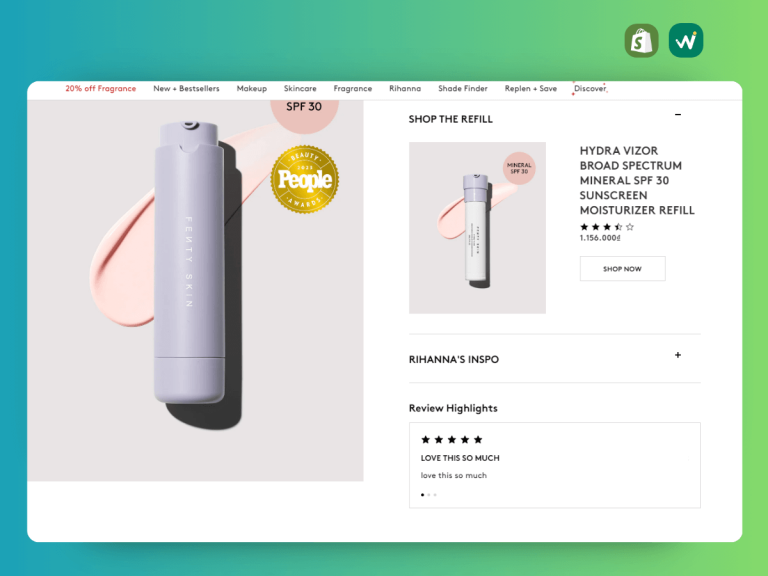The image size is (768, 576).
Task: Click the 'love this so much' review body text
Action: pos(454,476)
